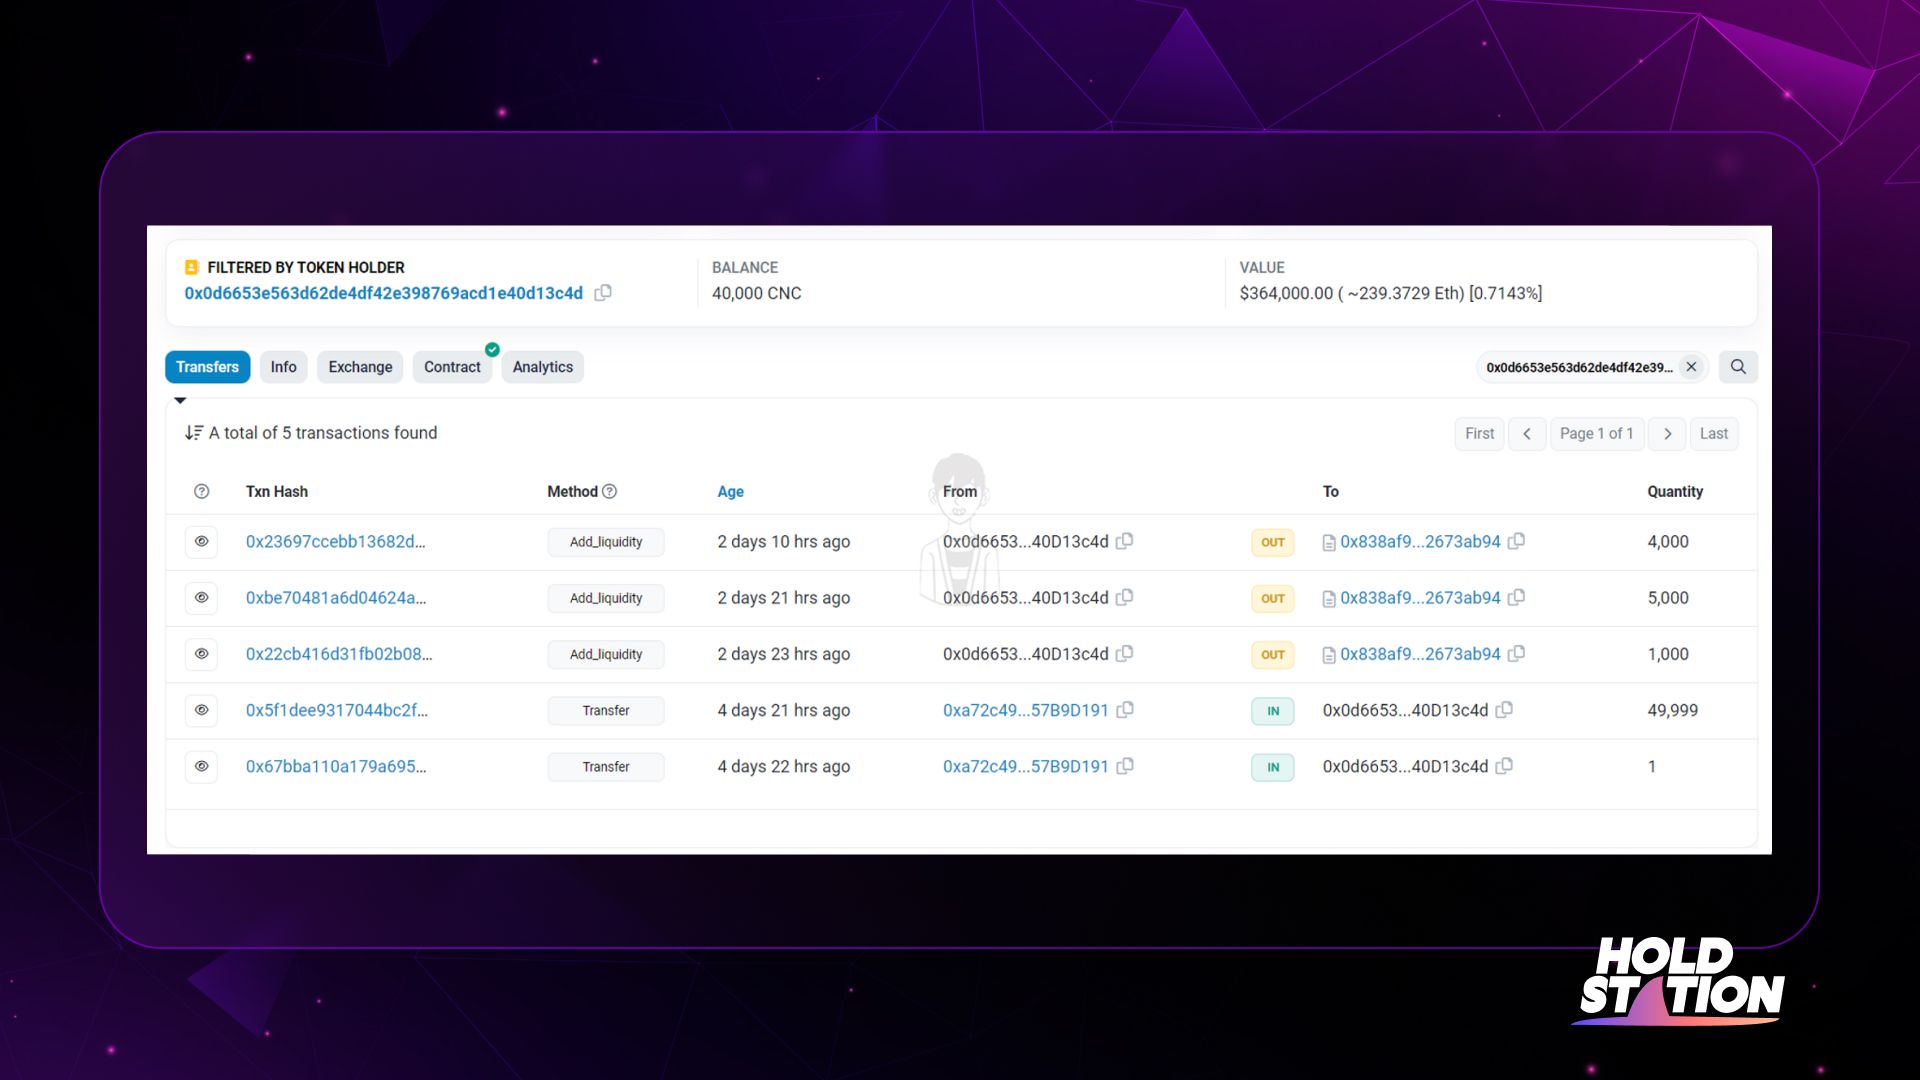Toggle sort order icon beside total transactions
Viewport: 1920px width, 1080px height.
click(194, 433)
